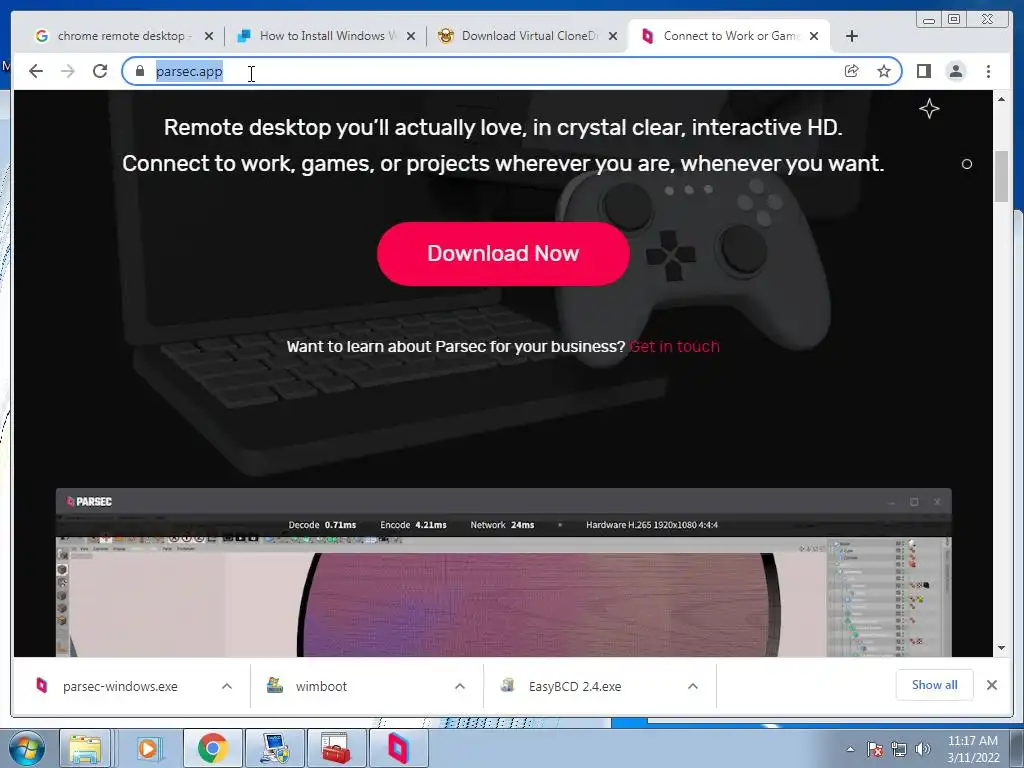Screen dimensions: 1024x768
Task: Open the Chrome side panel
Action: tap(923, 71)
